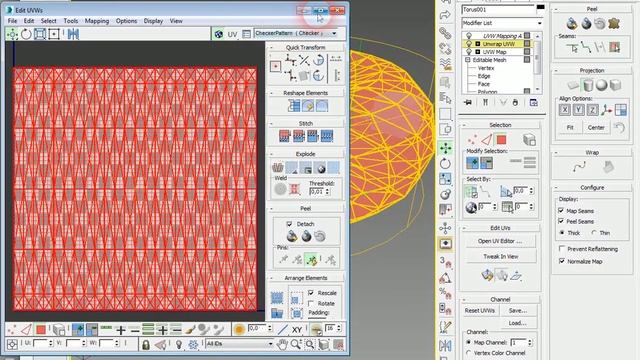Choose Cylindrical projection icon
Screen dimensions: 640x360
[x=588, y=85]
